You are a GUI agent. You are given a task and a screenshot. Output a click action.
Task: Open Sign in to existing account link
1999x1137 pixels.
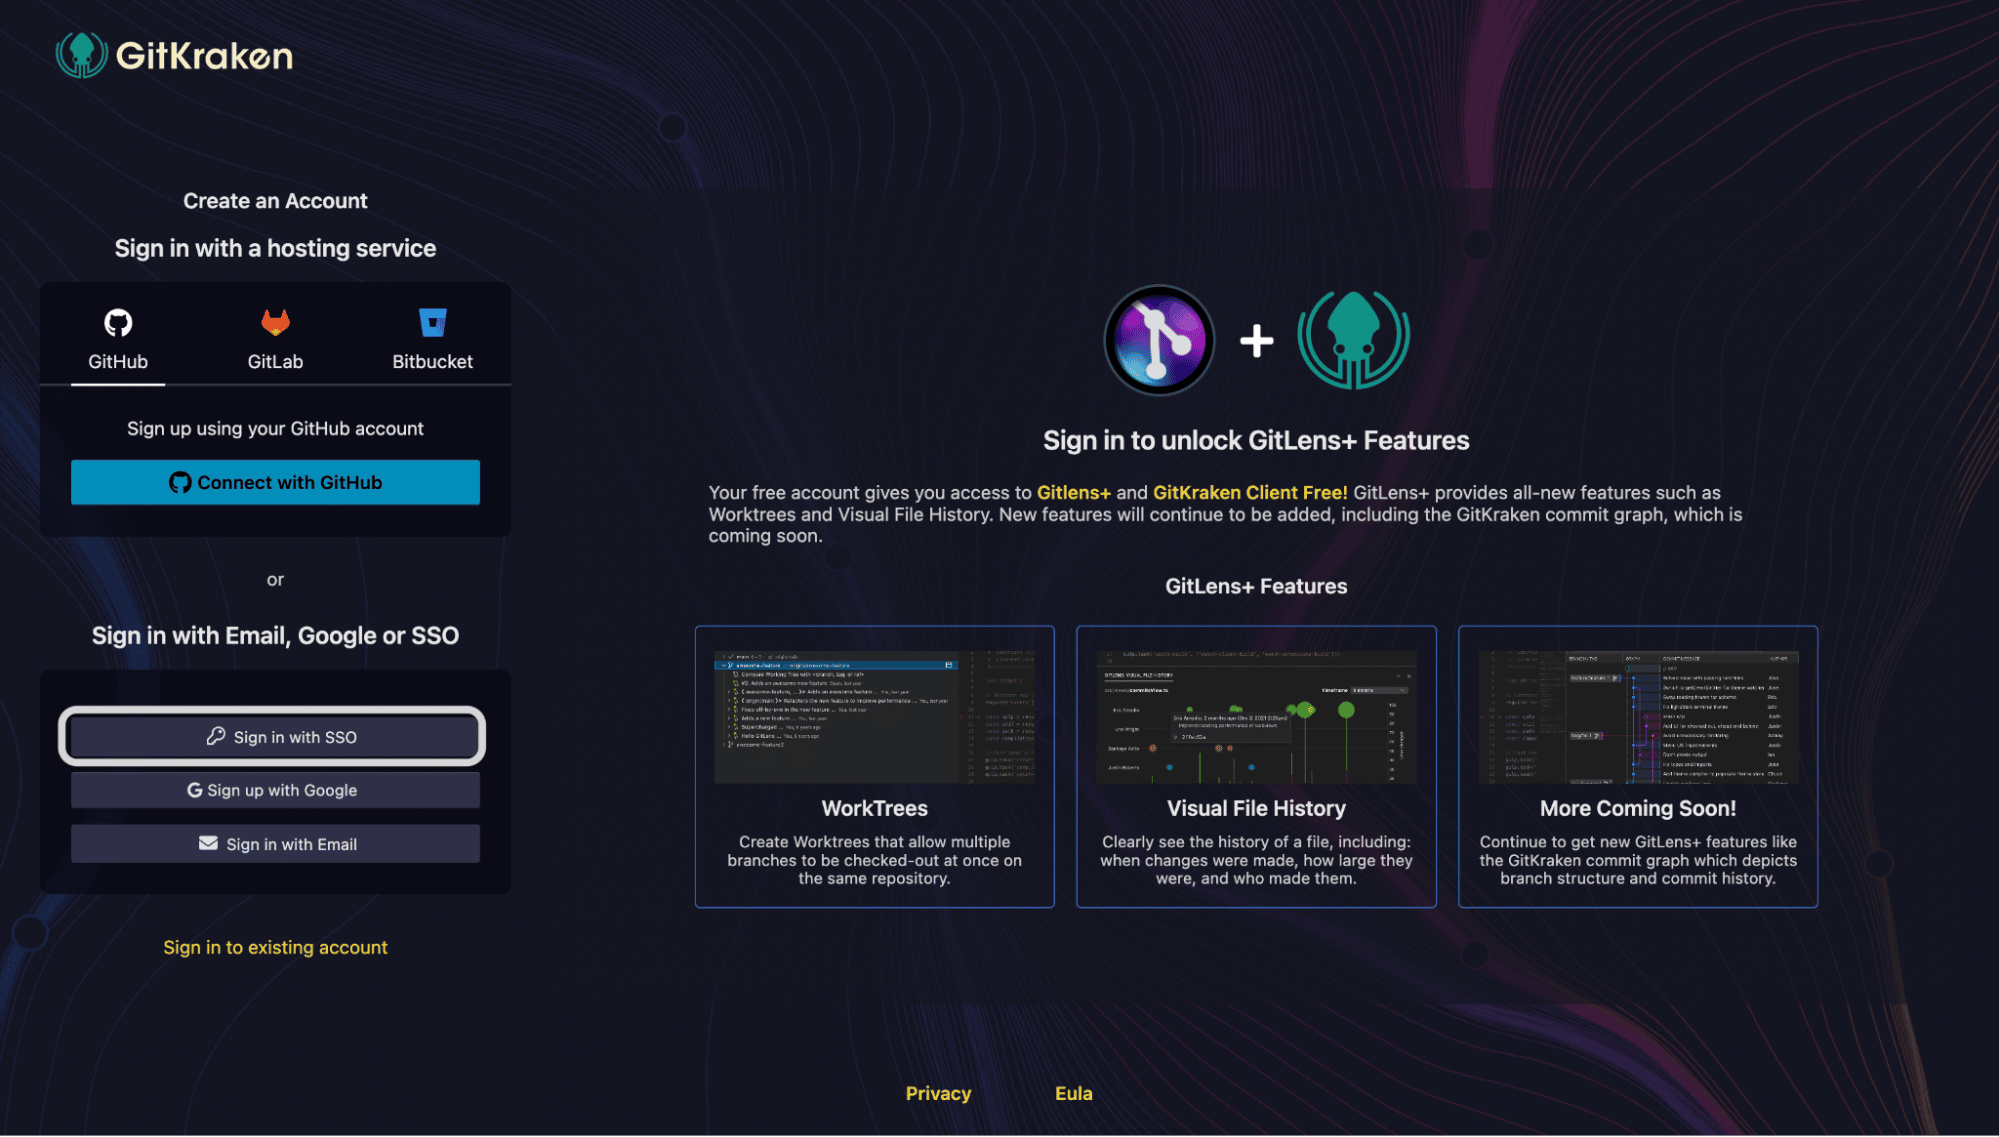point(275,947)
